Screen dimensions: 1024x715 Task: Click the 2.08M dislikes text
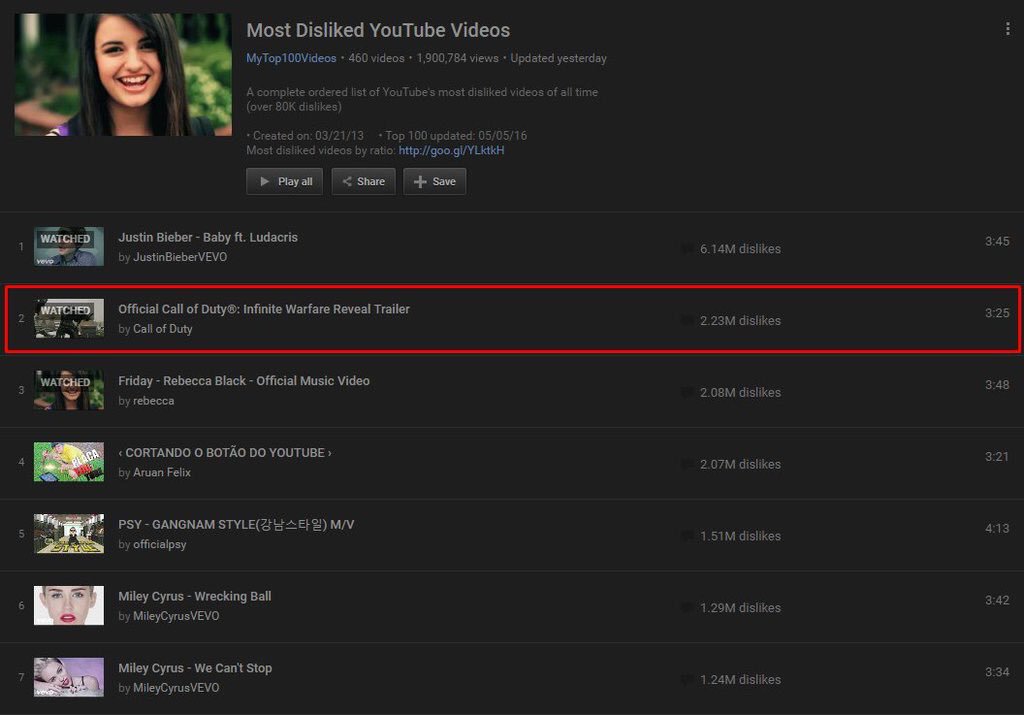[x=740, y=392]
